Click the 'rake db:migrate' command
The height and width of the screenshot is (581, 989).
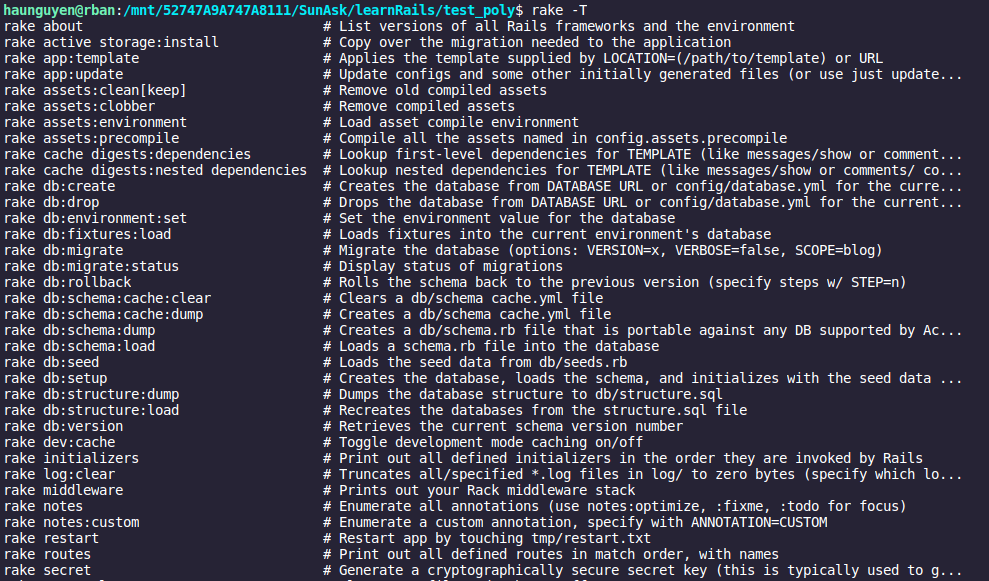[x=63, y=250]
